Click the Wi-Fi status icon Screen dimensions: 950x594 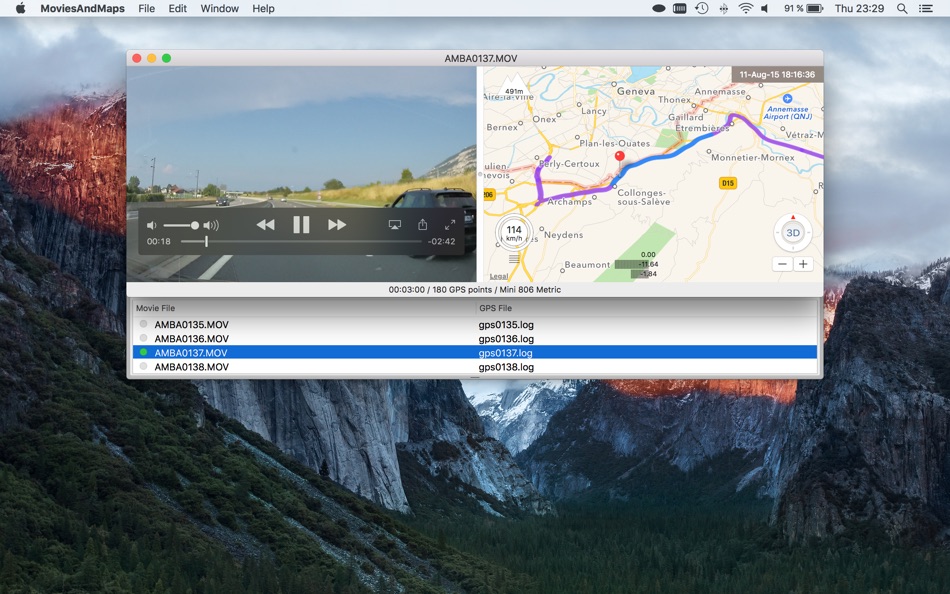[x=745, y=8]
